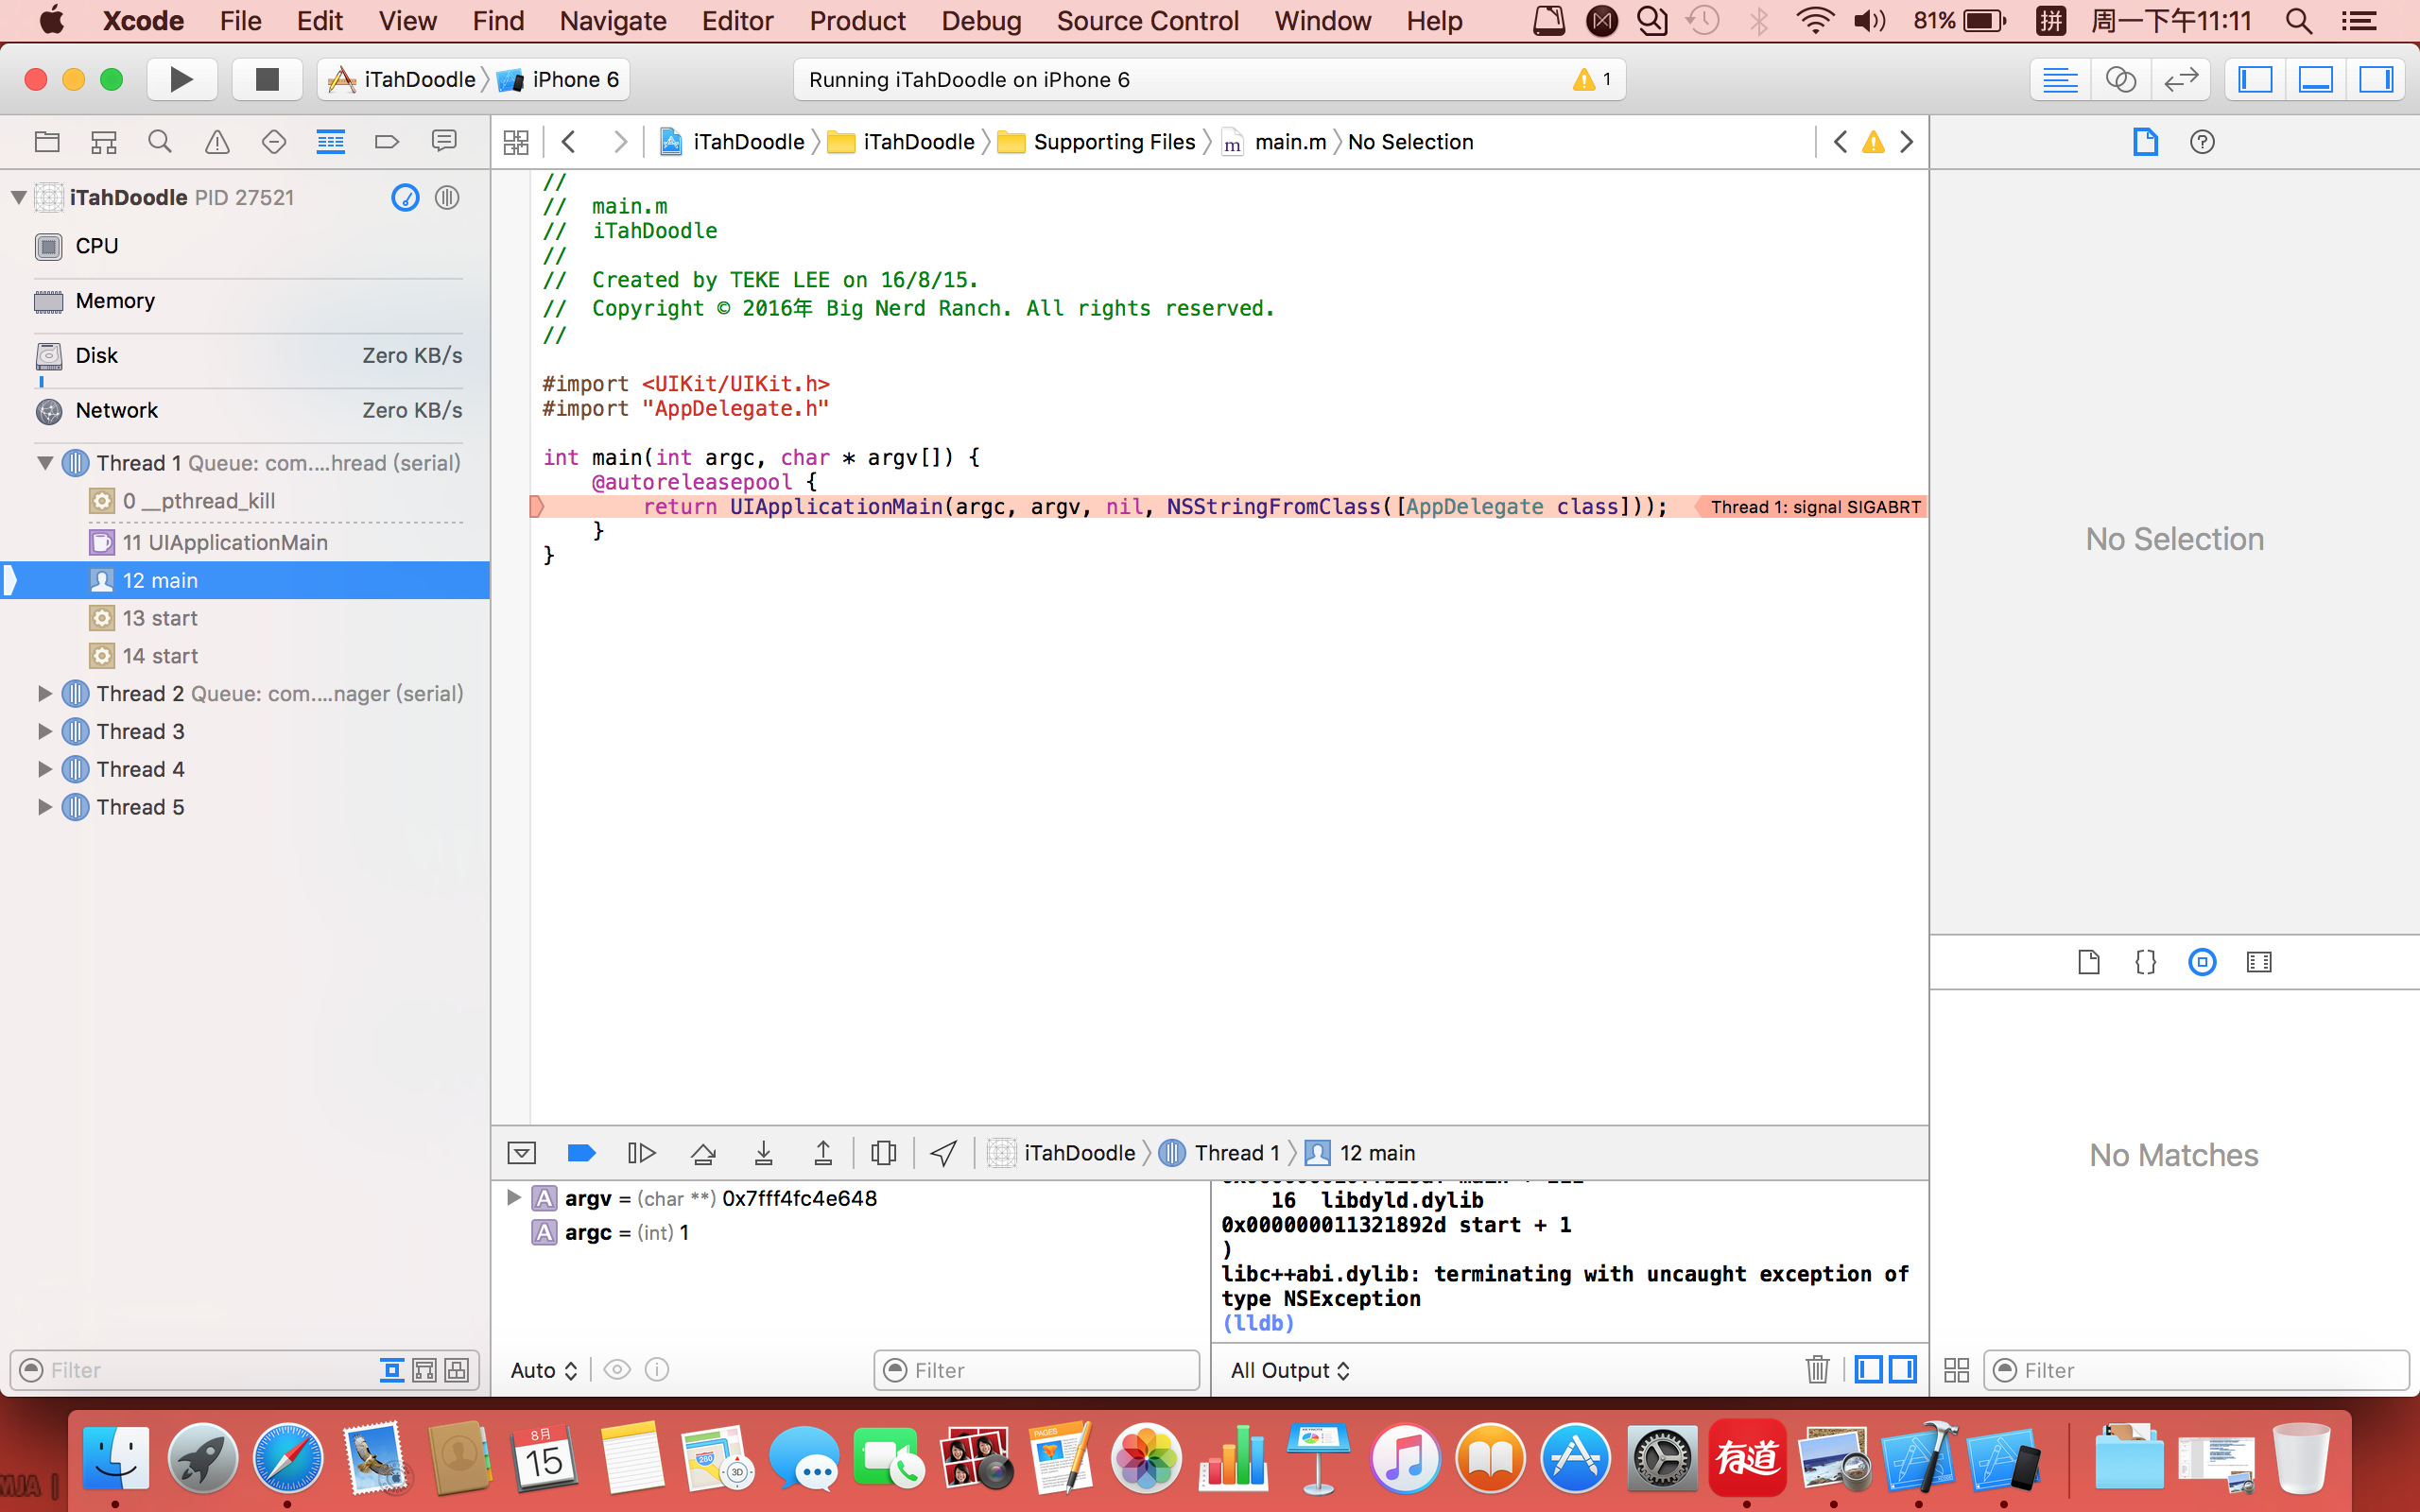Click the library Filter field

(x=2196, y=1370)
